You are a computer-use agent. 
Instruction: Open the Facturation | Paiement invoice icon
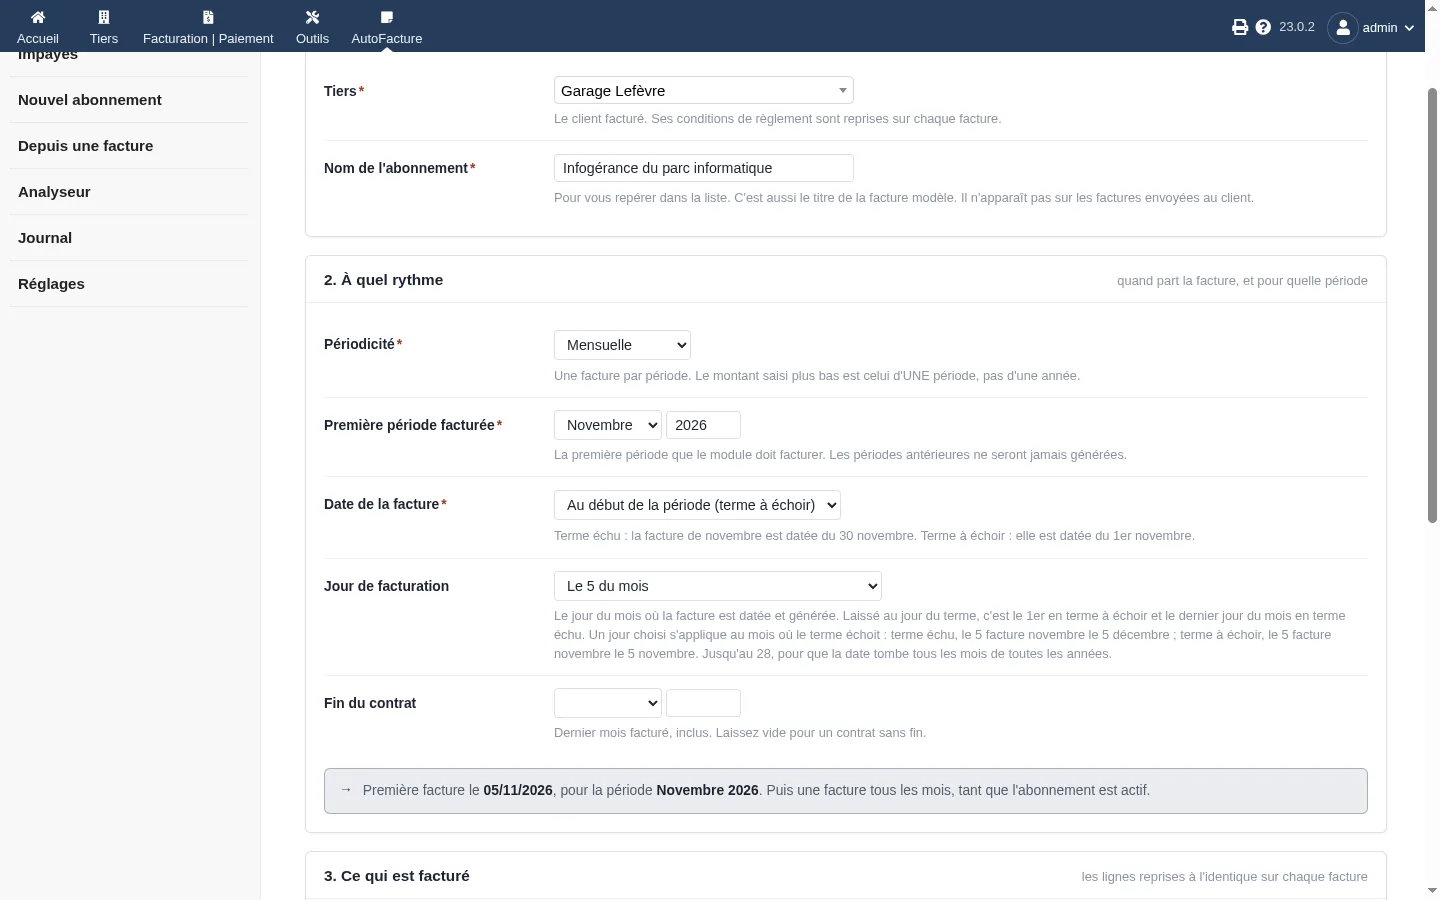pyautogui.click(x=208, y=17)
